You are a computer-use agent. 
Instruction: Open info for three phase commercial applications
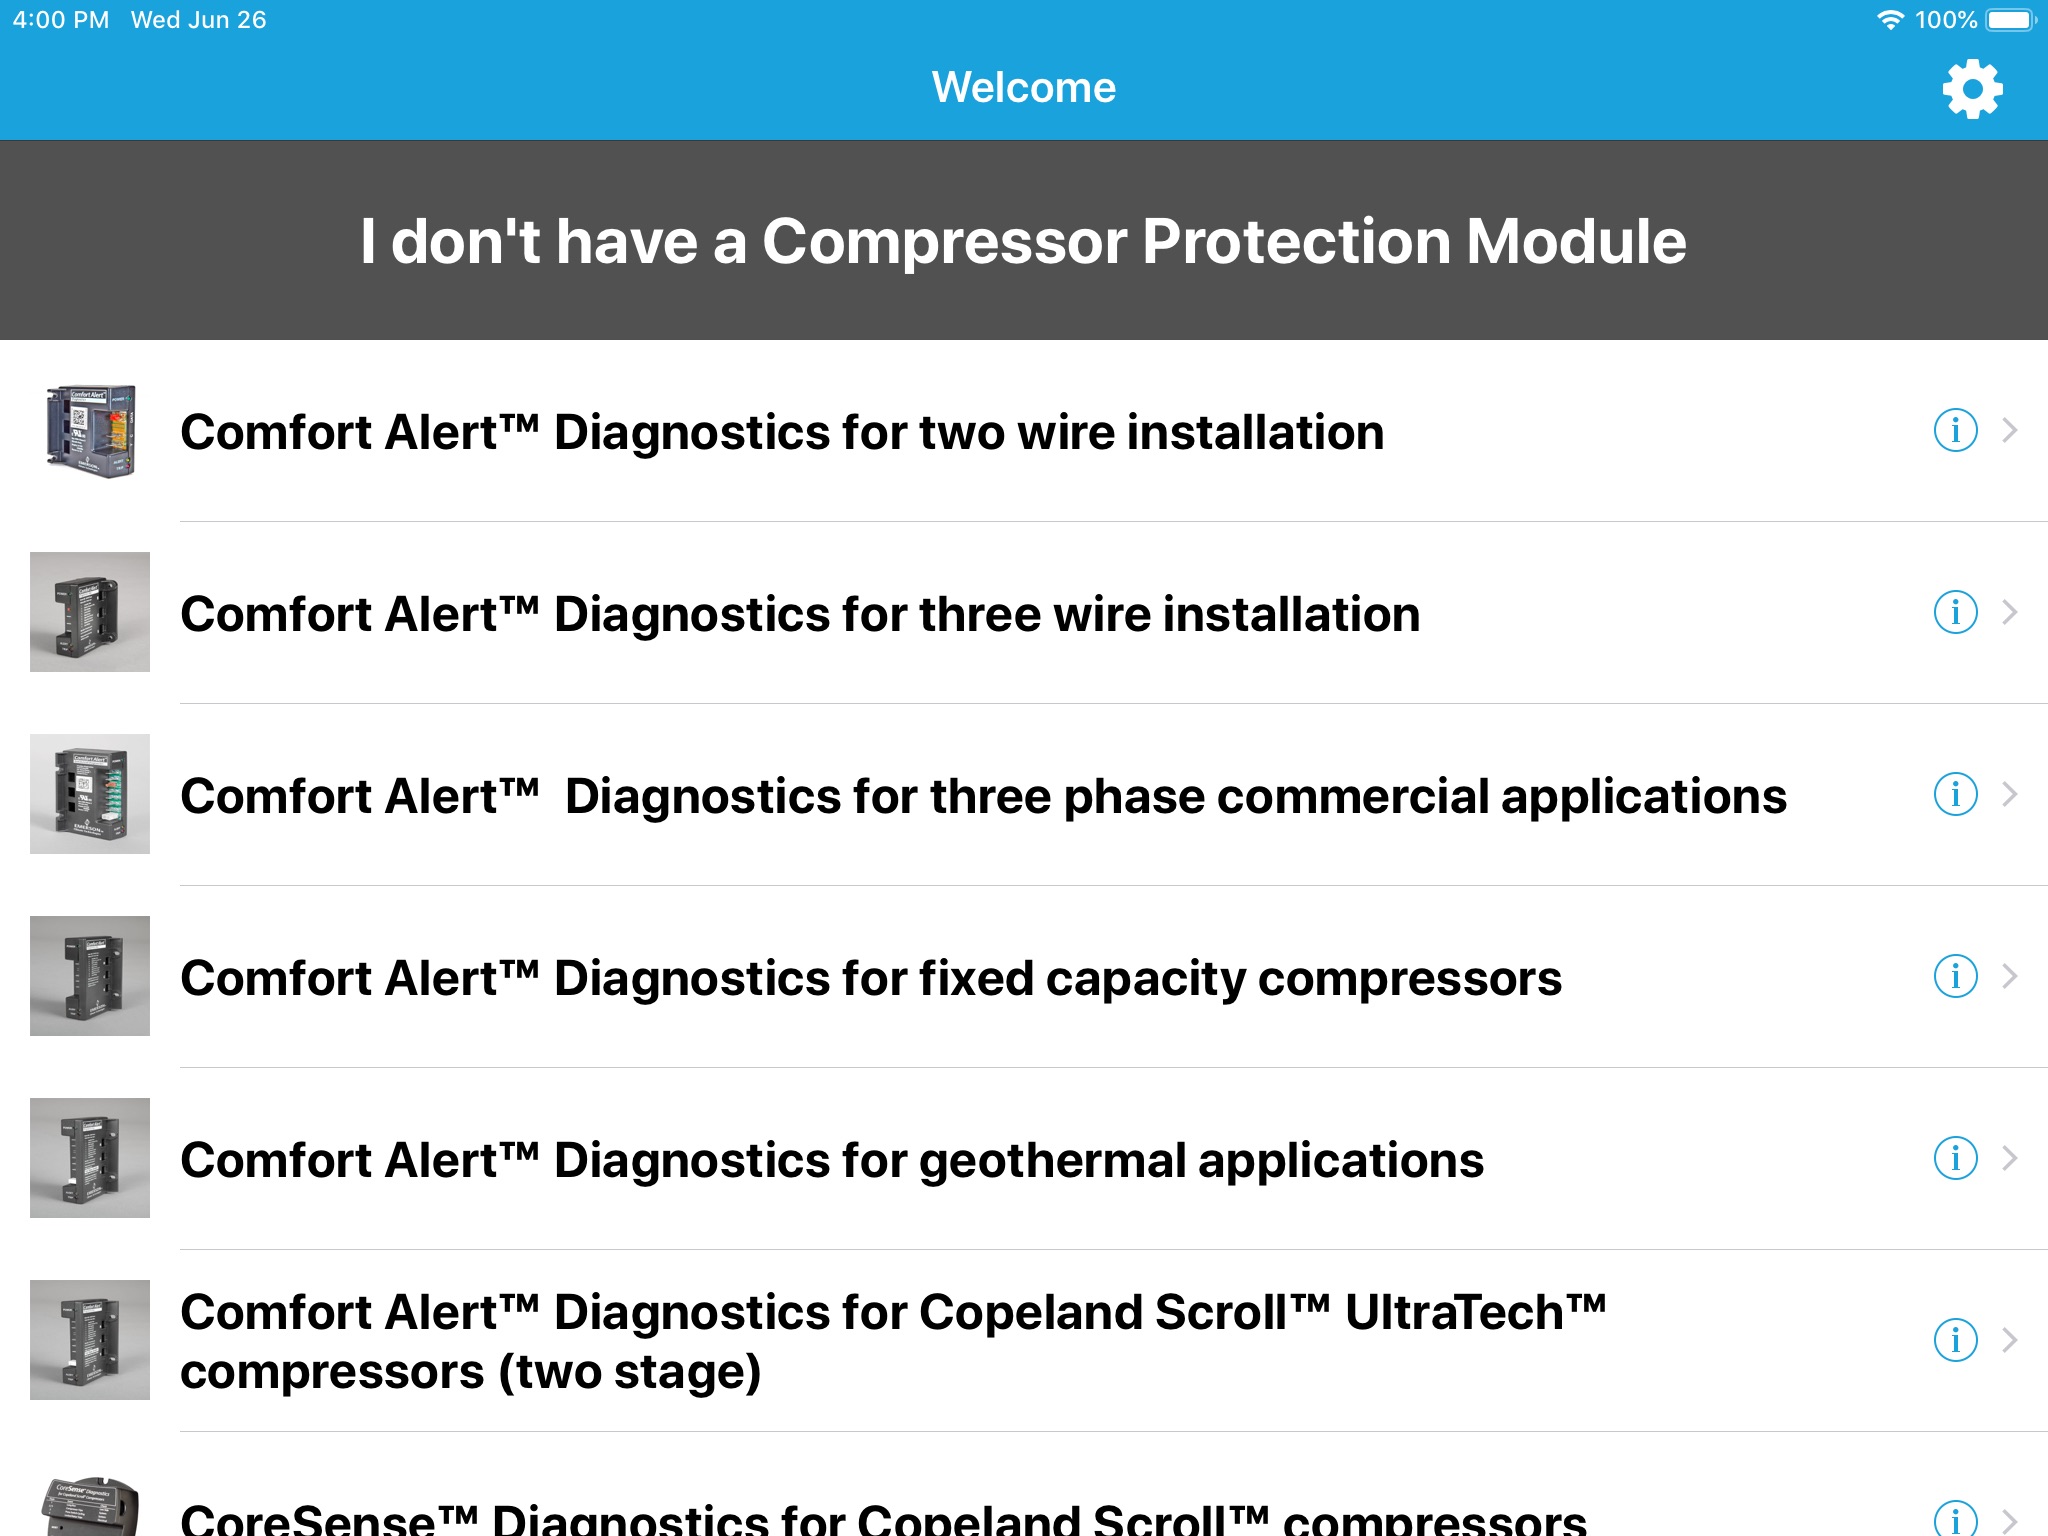point(1955,795)
